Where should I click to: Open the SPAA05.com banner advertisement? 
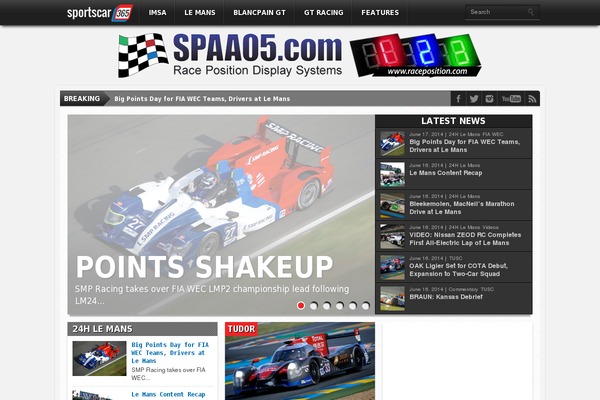(x=300, y=56)
